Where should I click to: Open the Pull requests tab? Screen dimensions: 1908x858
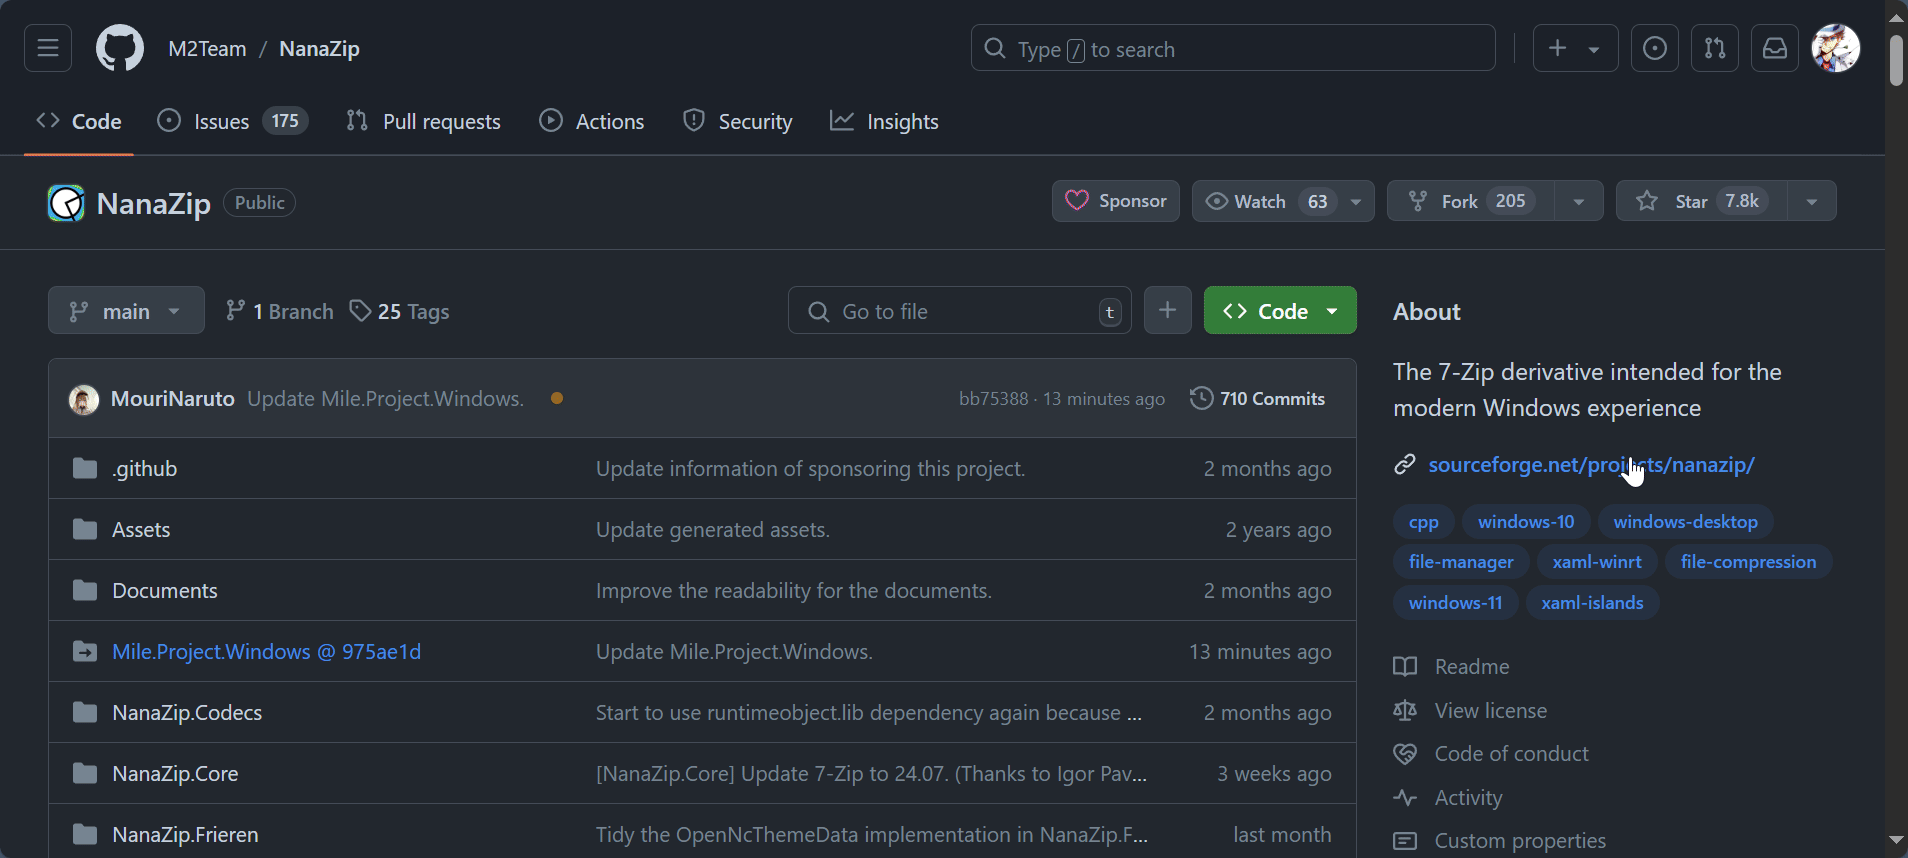click(x=423, y=121)
